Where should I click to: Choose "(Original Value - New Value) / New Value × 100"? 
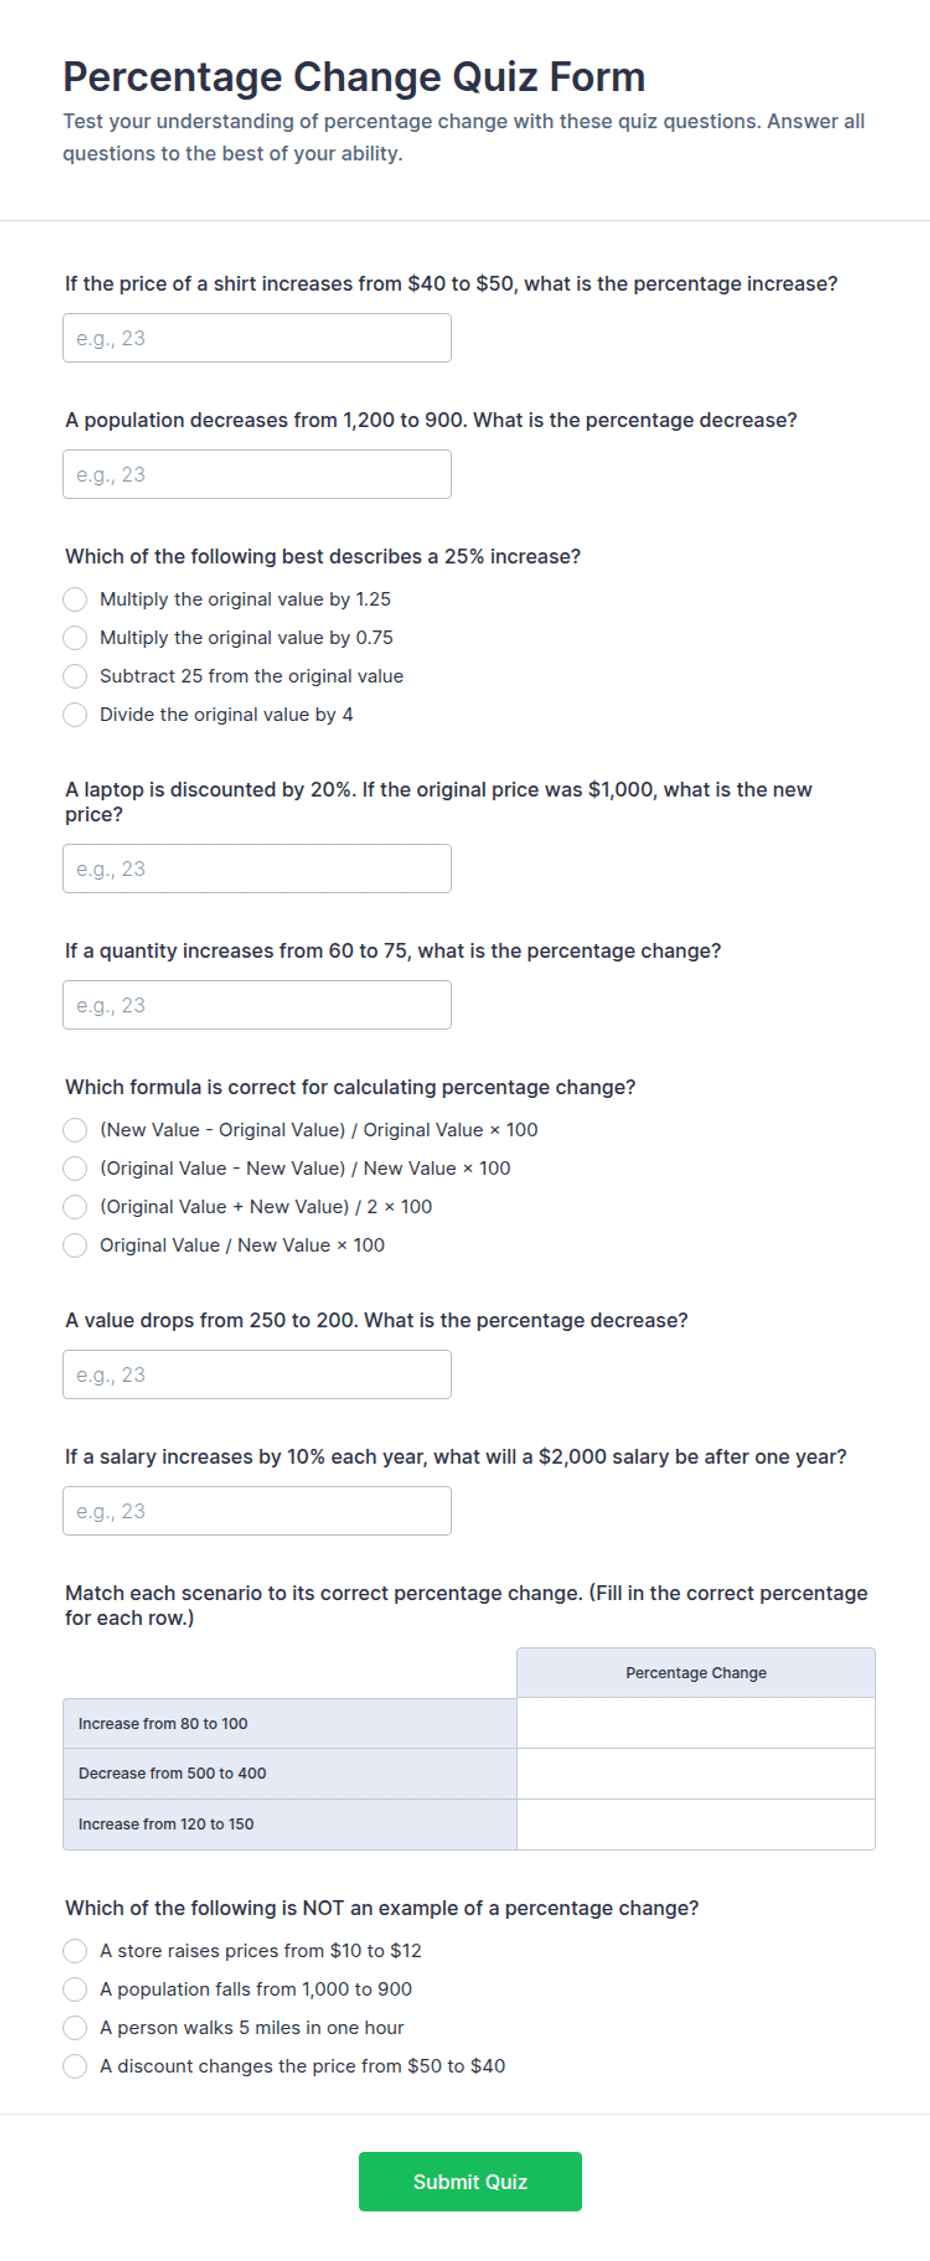(x=75, y=1168)
